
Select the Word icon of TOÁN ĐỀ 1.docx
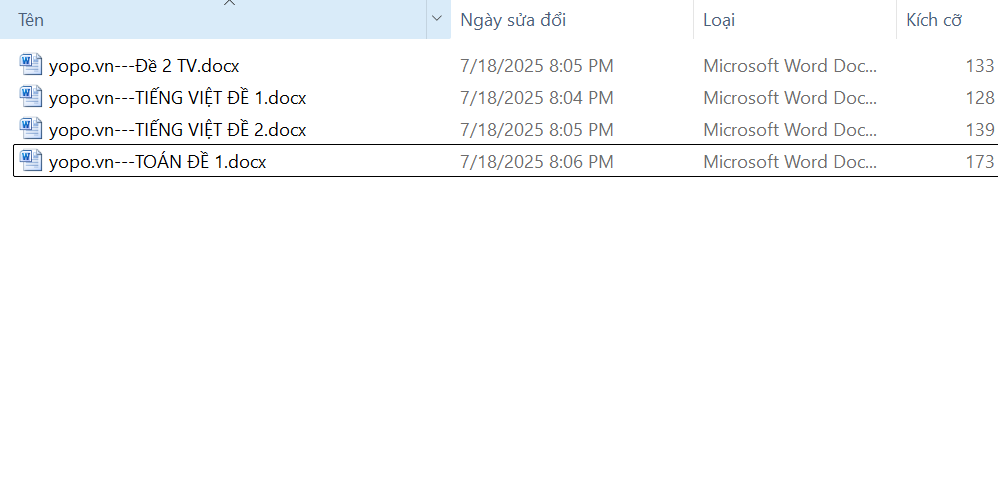pos(31,161)
